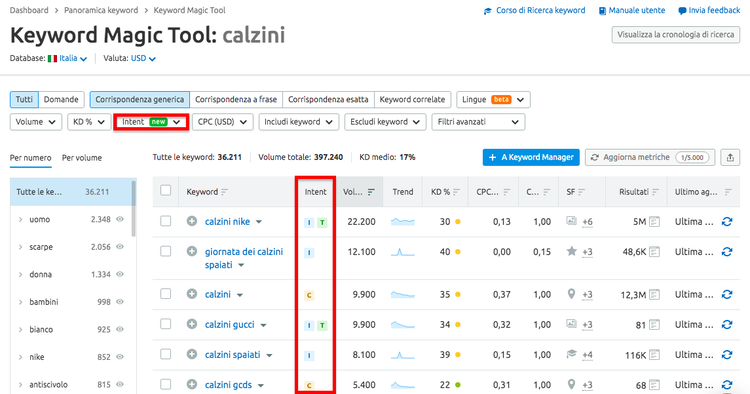Click the keyword groups sidebar scrollbar
Image resolution: width=750 pixels, height=394 pixels.
tap(133, 208)
